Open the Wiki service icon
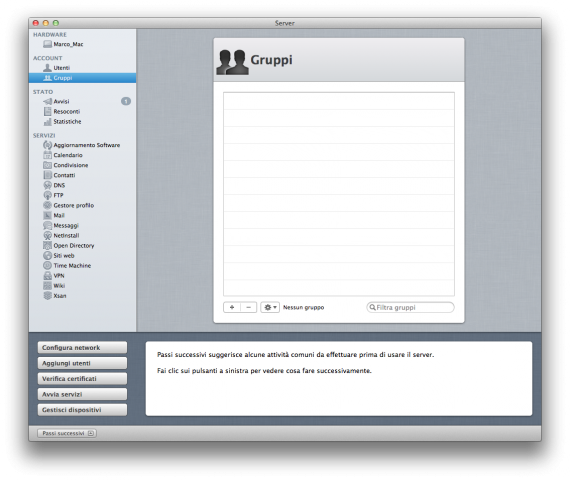The image size is (570, 481). point(47,286)
